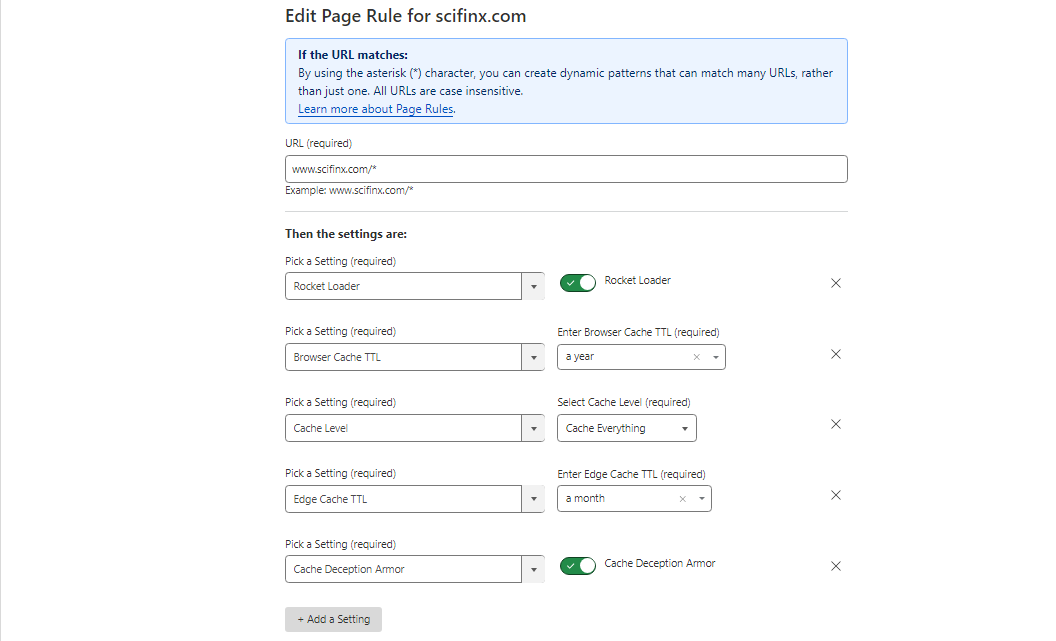Expand the 'a month' TTL dropdown arrow
Image resolution: width=1056 pixels, height=641 pixels.
[701, 499]
